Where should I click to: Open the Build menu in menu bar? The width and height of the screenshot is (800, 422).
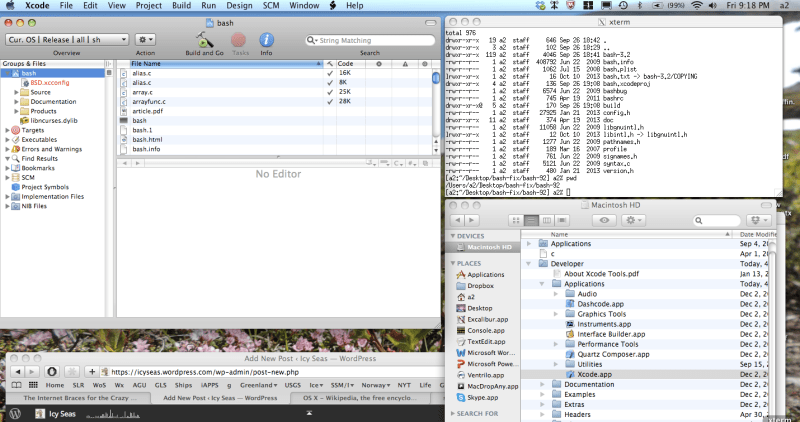[180, 6]
